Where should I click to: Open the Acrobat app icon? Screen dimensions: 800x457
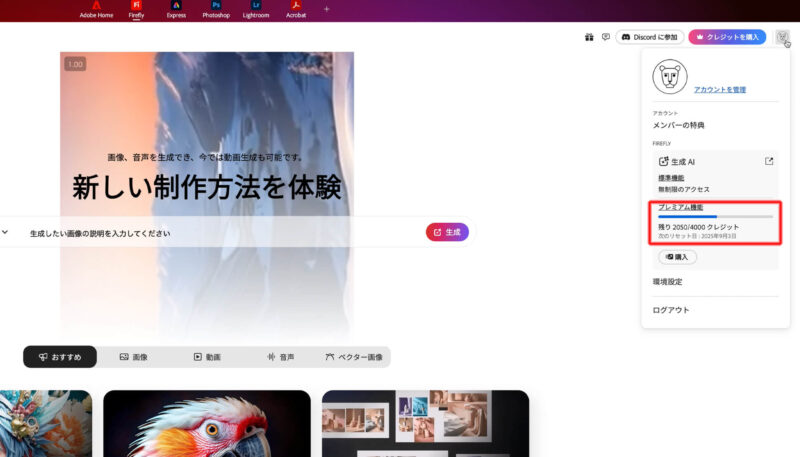pos(296,9)
